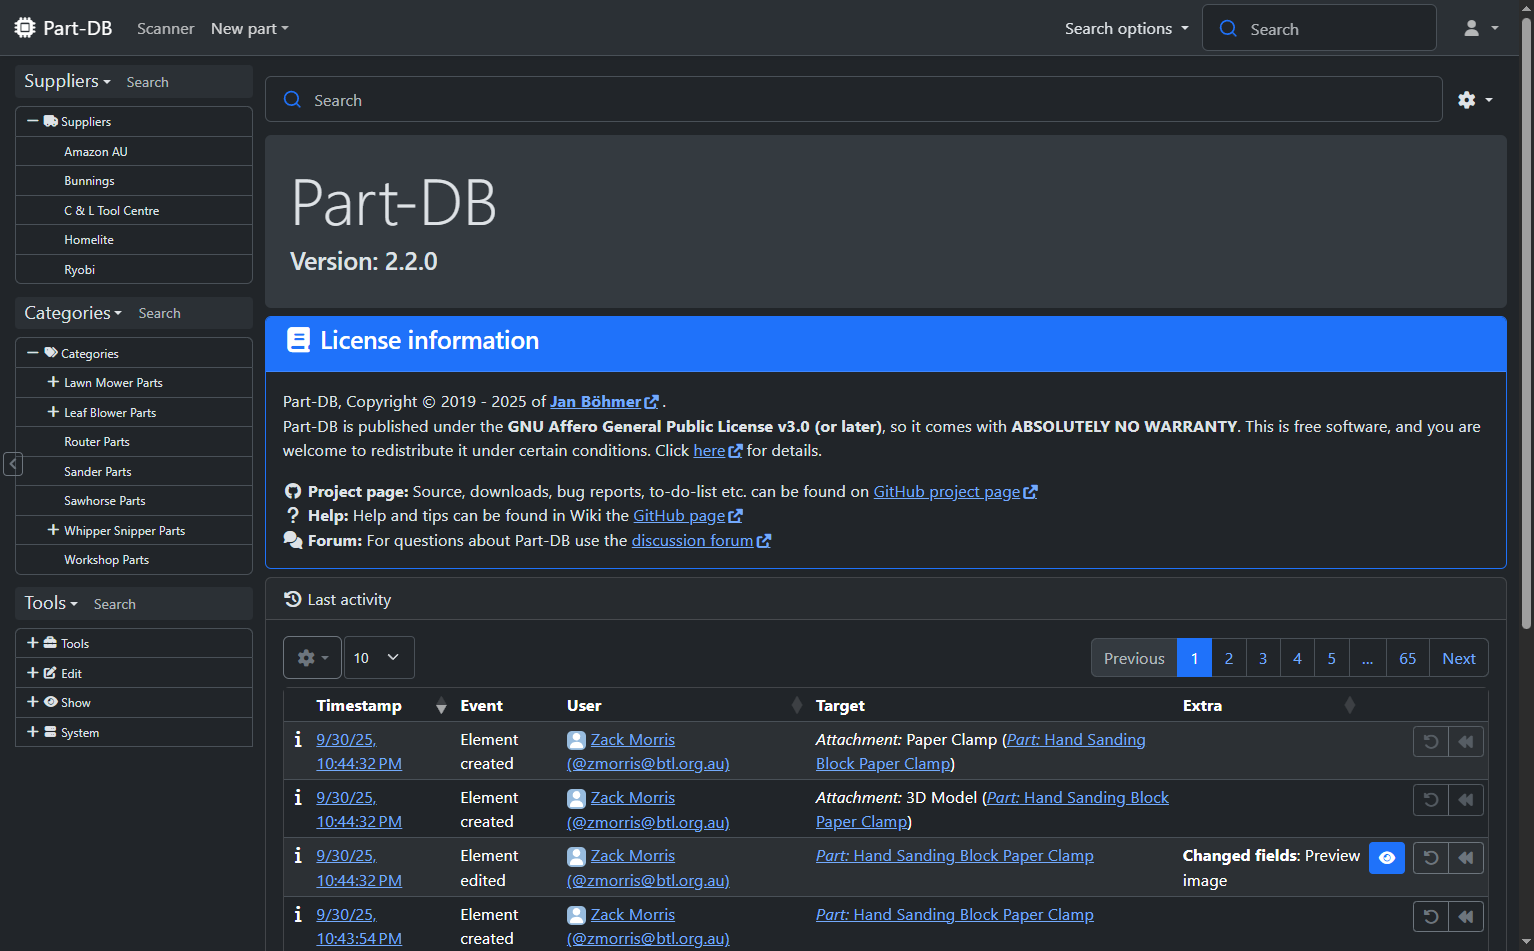This screenshot has height=951, width=1534.
Task: Click the navbar Search field
Action: click(x=1319, y=28)
